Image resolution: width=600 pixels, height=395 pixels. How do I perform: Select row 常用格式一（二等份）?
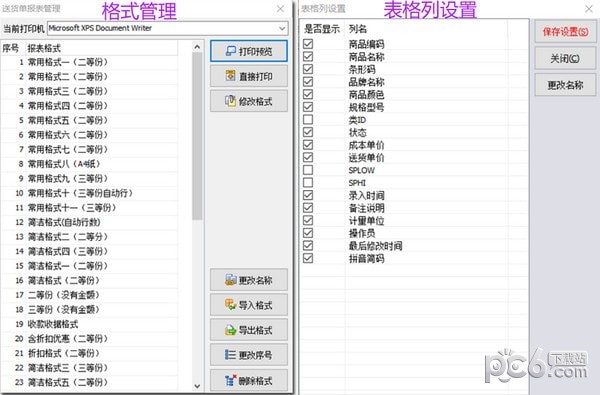coord(89,62)
